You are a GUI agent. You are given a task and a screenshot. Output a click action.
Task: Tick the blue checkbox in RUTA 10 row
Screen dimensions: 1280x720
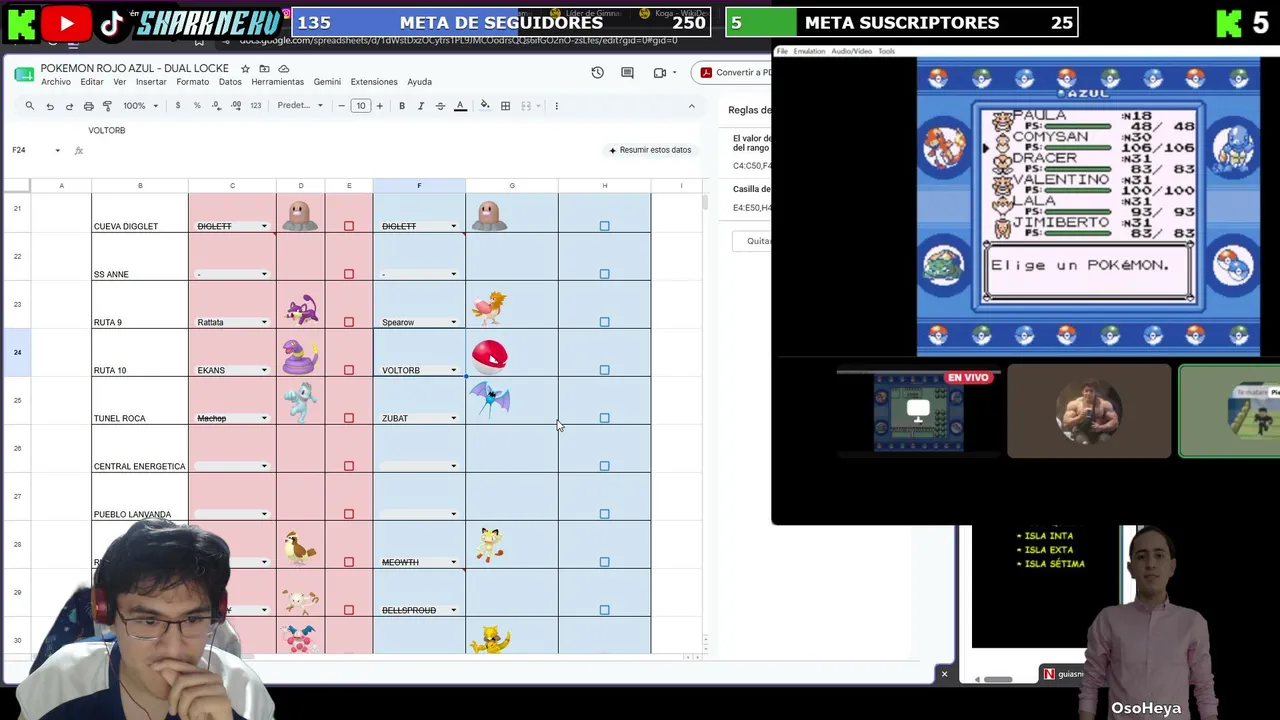[604, 370]
